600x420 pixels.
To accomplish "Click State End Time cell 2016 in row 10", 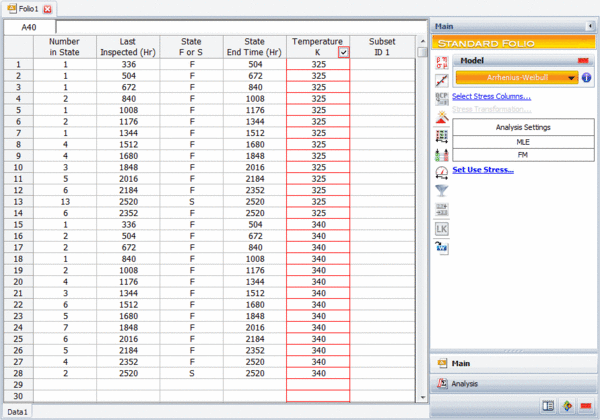I will pyautogui.click(x=254, y=167).
